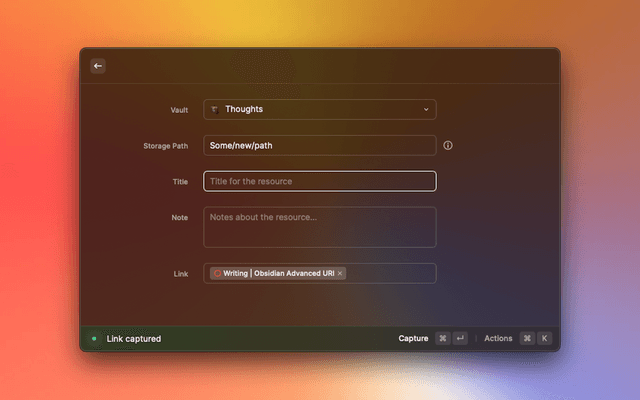
Task: Click the Thoughts vault icon
Action: (215, 109)
